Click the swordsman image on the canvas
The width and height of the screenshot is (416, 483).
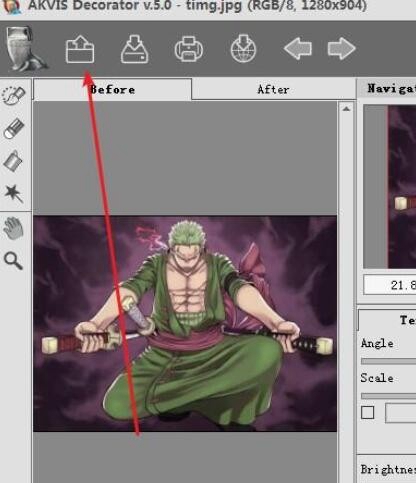(x=185, y=323)
